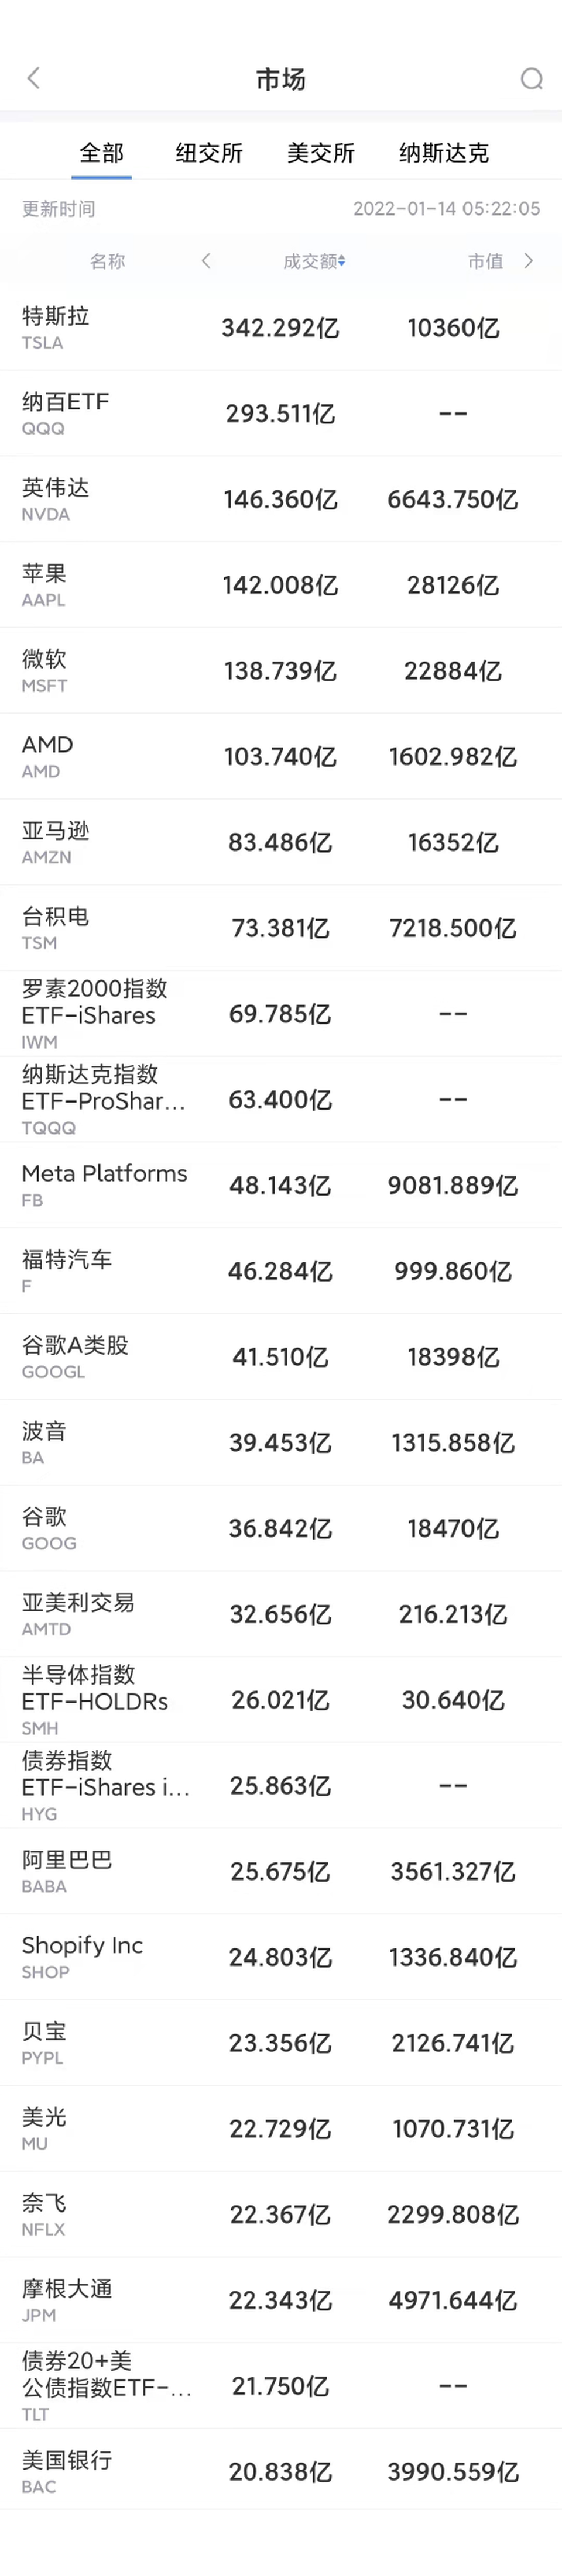This screenshot has height=2576, width=562.
Task: Open the 苹果 AAPL stock row
Action: (281, 585)
